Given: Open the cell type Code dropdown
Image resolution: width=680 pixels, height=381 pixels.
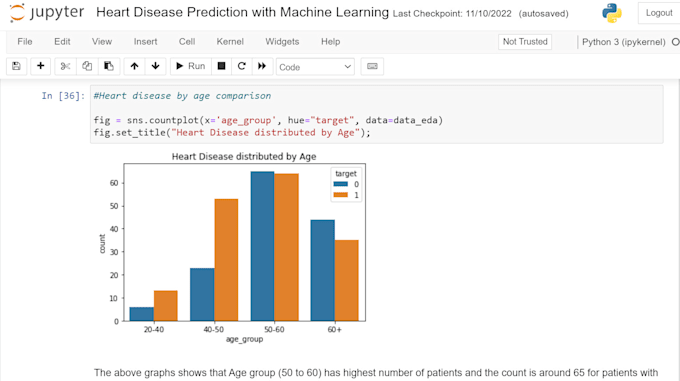Looking at the screenshot, I should pos(315,67).
